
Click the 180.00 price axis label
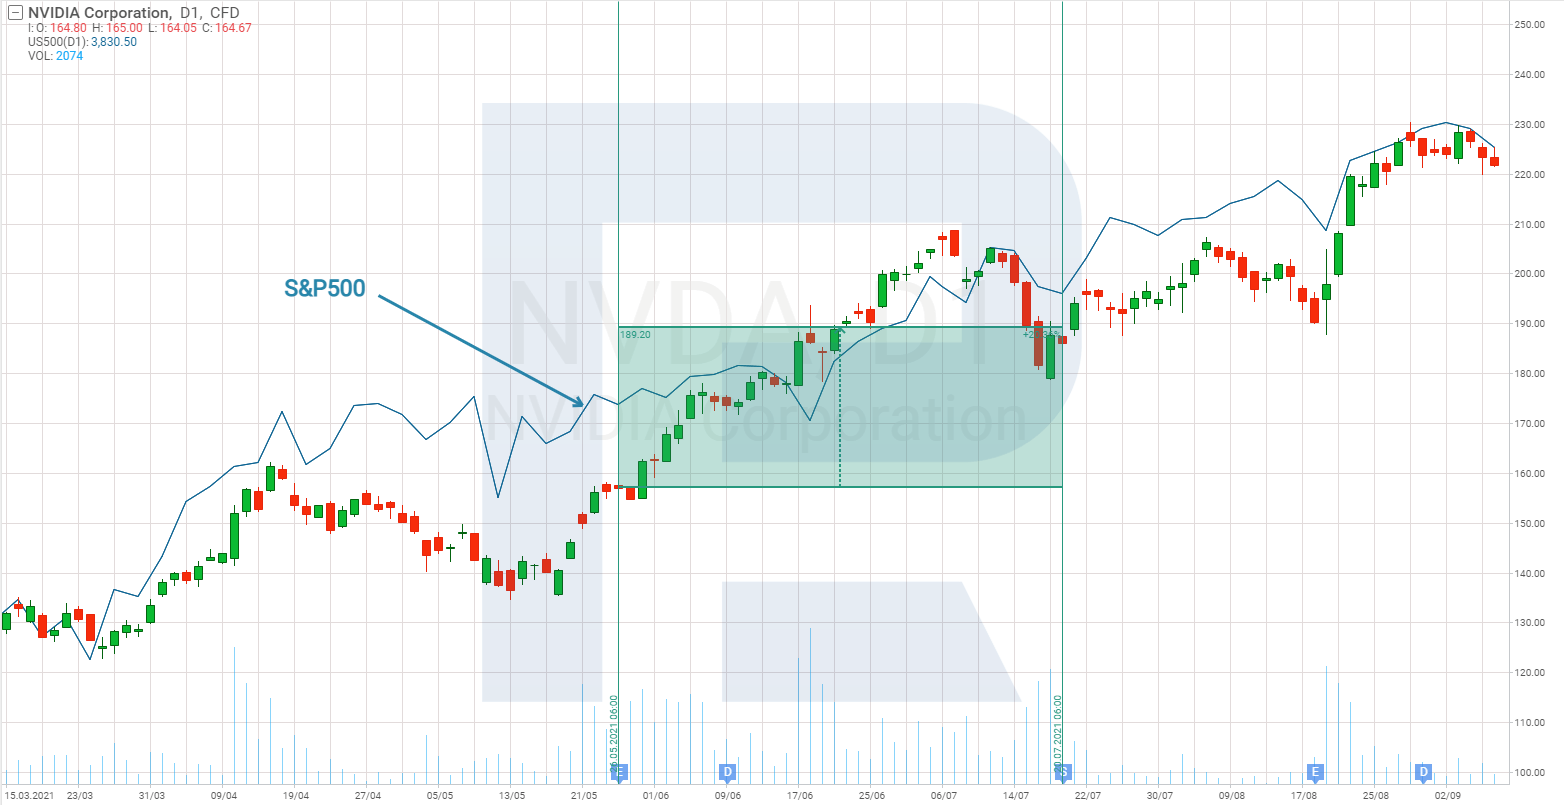(x=1531, y=374)
